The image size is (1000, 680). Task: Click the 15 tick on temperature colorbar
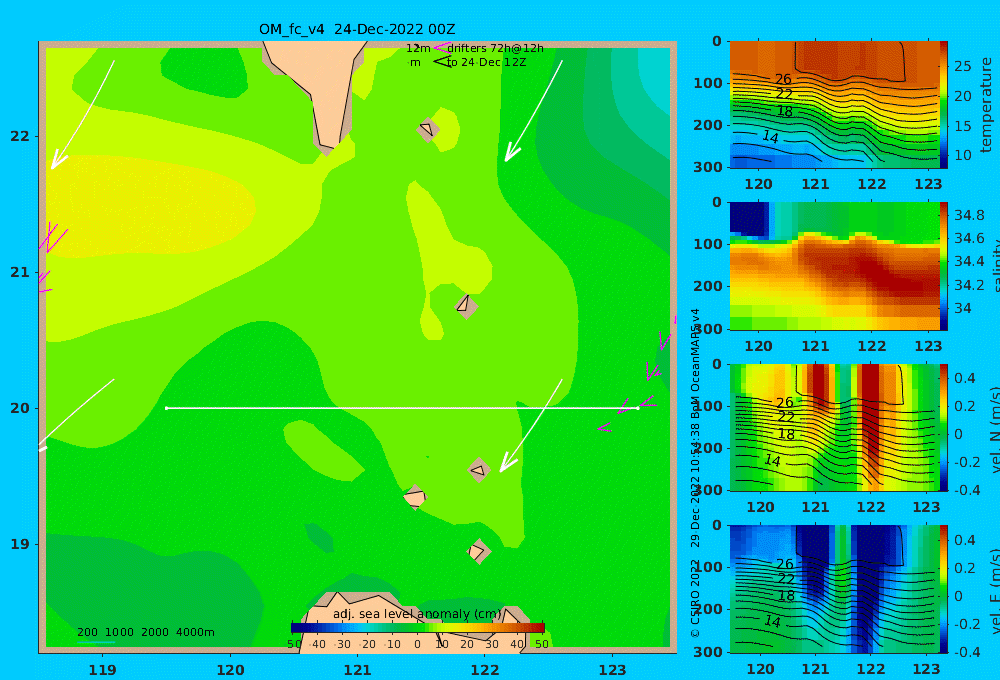coord(963,126)
